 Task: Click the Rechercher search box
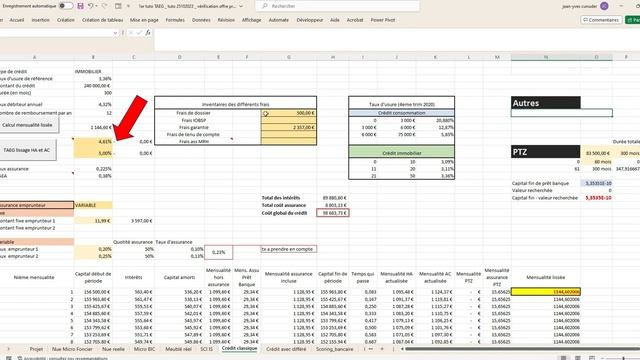pyautogui.click(x=338, y=6)
